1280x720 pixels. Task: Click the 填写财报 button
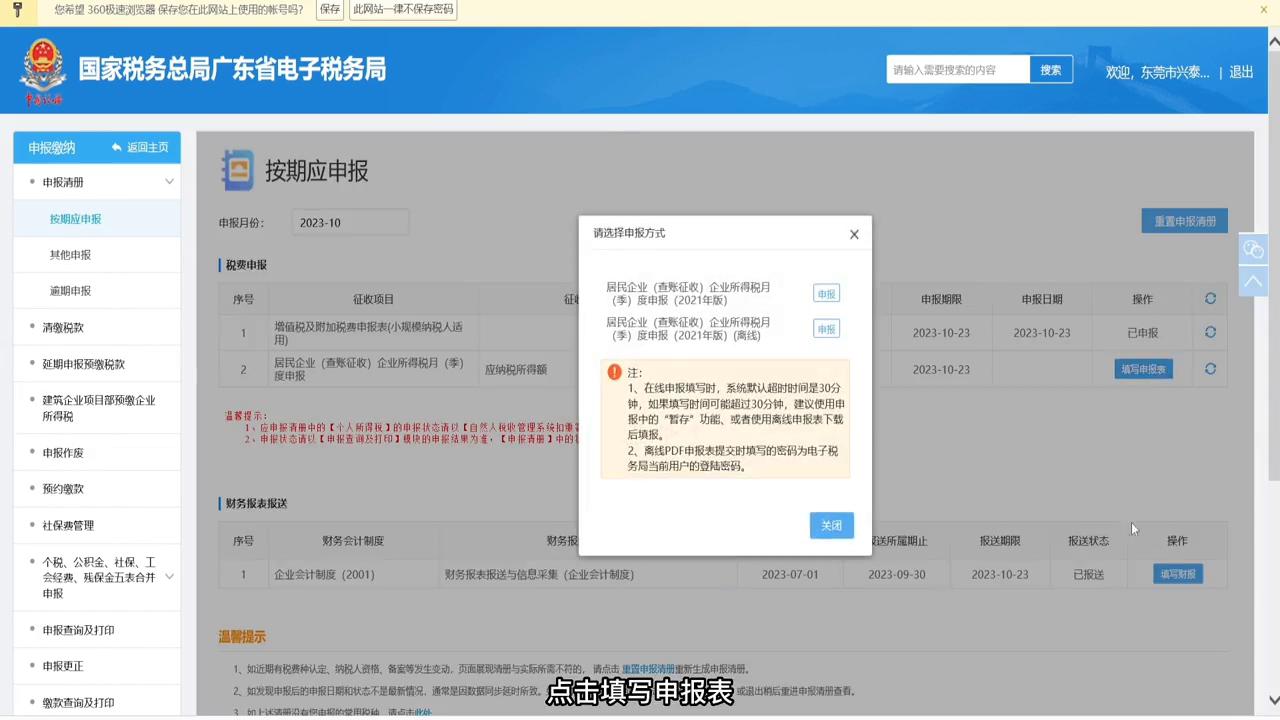coord(1177,574)
